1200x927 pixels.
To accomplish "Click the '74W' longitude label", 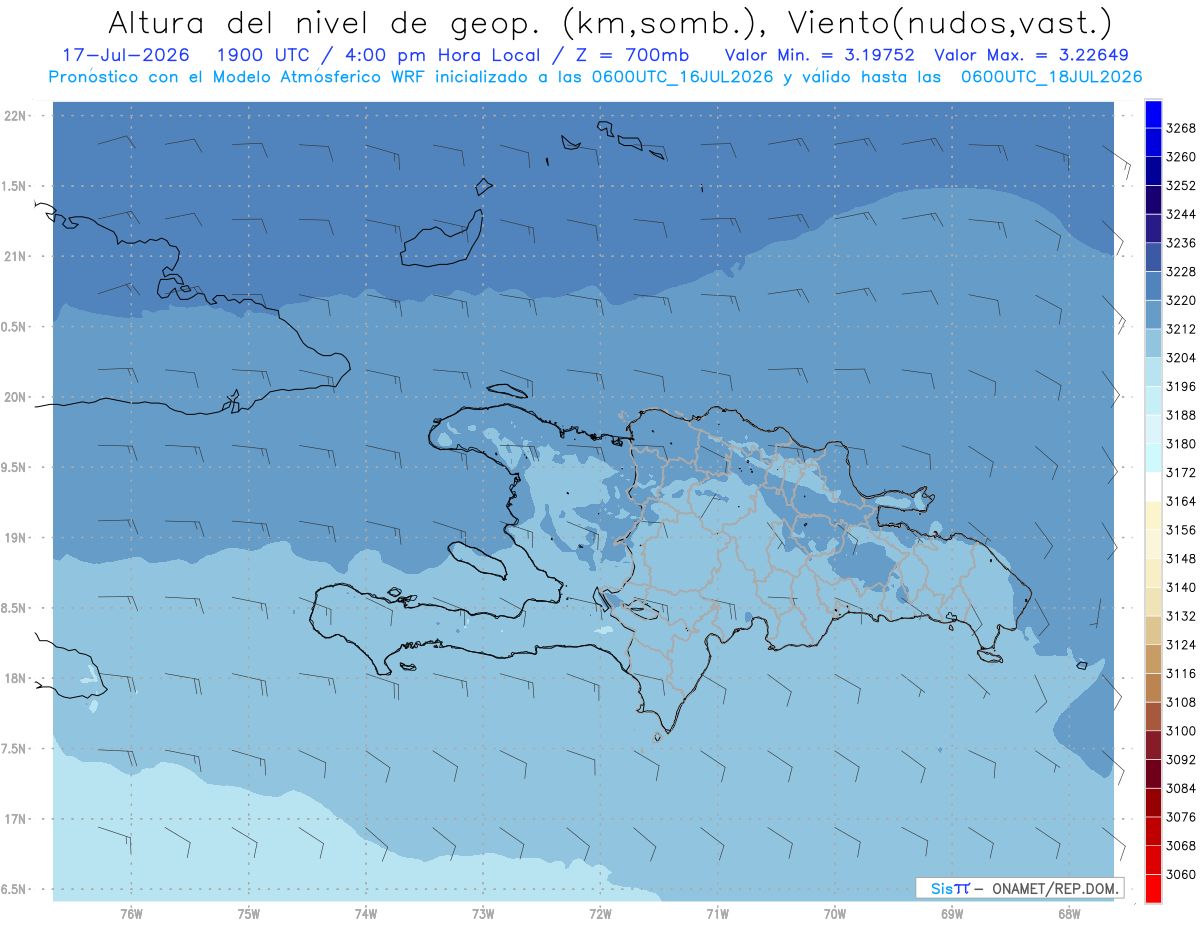I will (366, 914).
